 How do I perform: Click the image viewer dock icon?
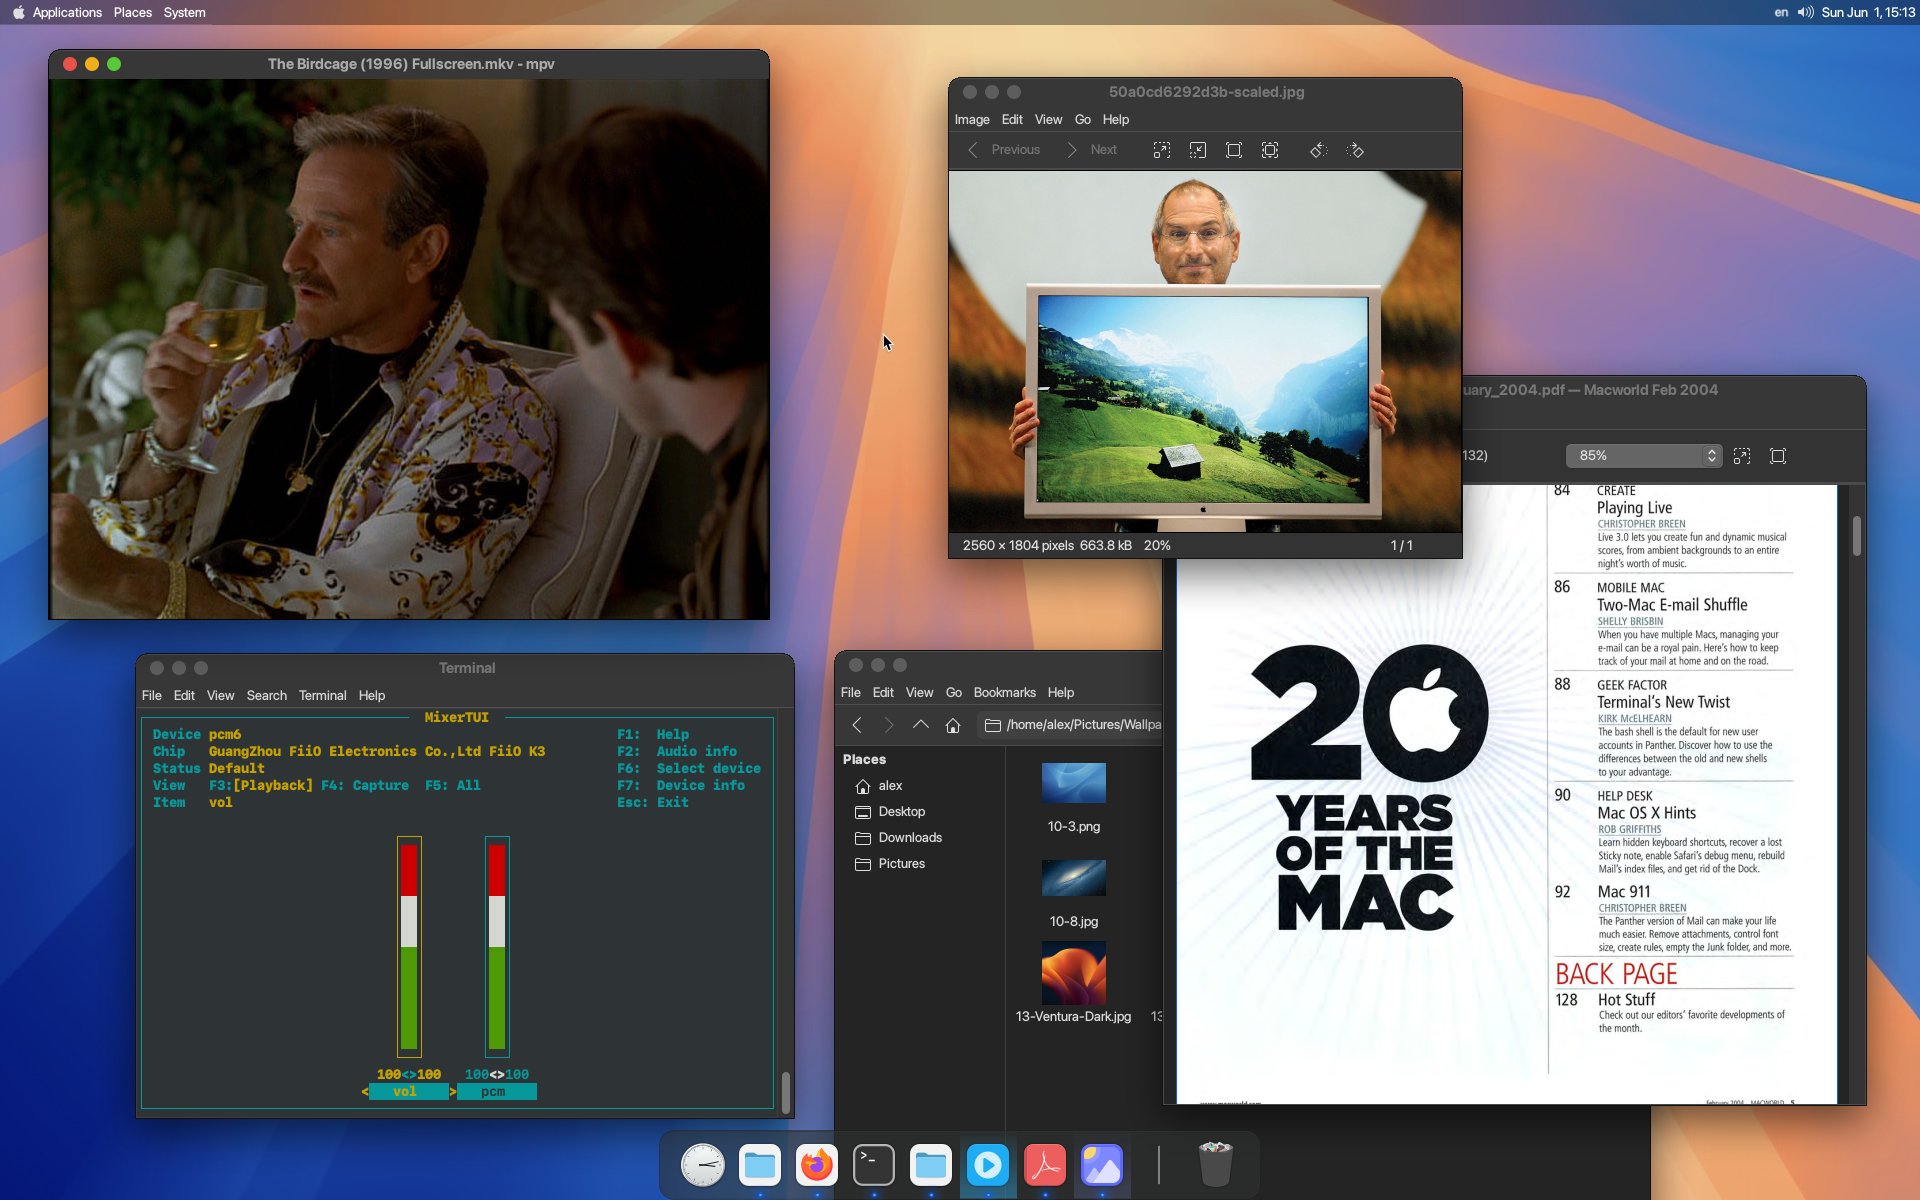1101,1165
